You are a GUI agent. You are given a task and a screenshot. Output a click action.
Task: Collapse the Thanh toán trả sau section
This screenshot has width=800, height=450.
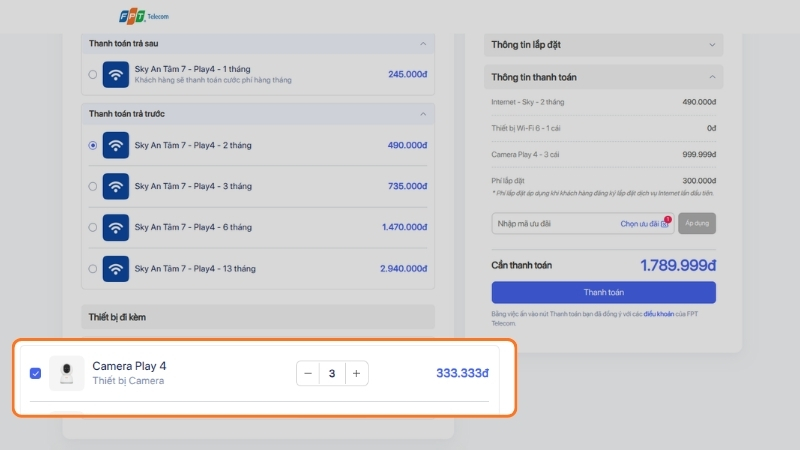pos(423,44)
